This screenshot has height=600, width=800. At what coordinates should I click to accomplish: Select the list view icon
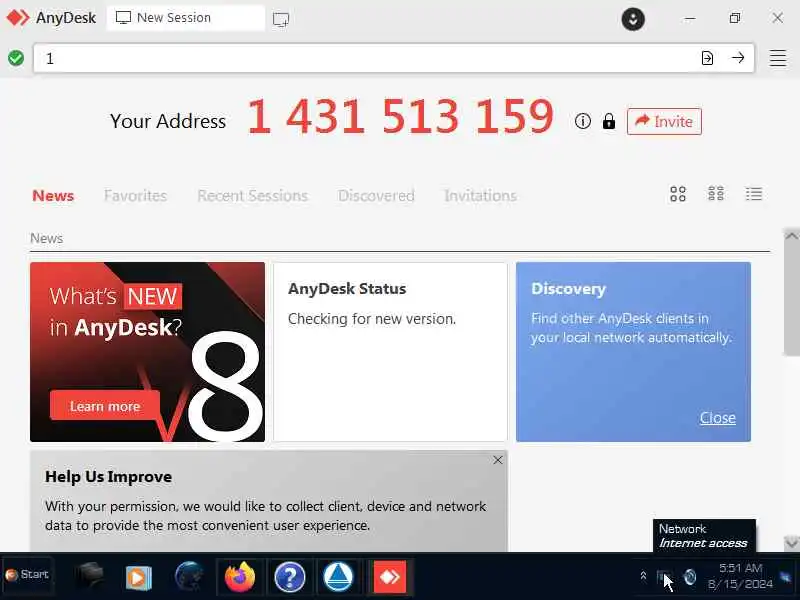coord(754,194)
